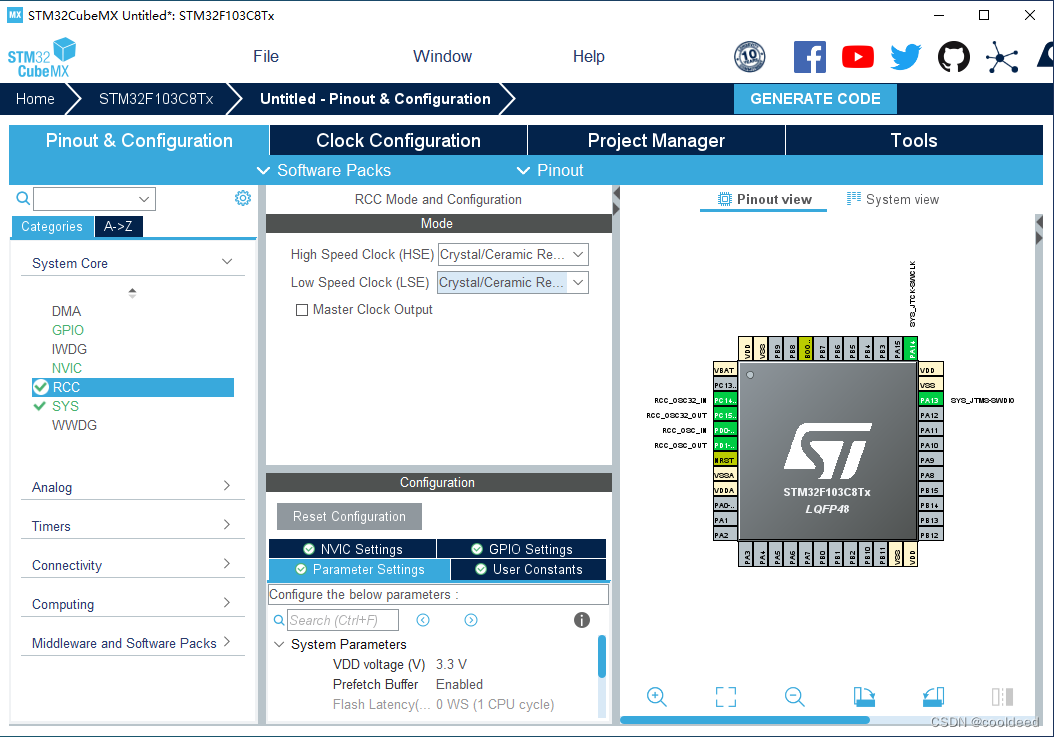
Task: Go to next search result arrow
Action: (471, 620)
